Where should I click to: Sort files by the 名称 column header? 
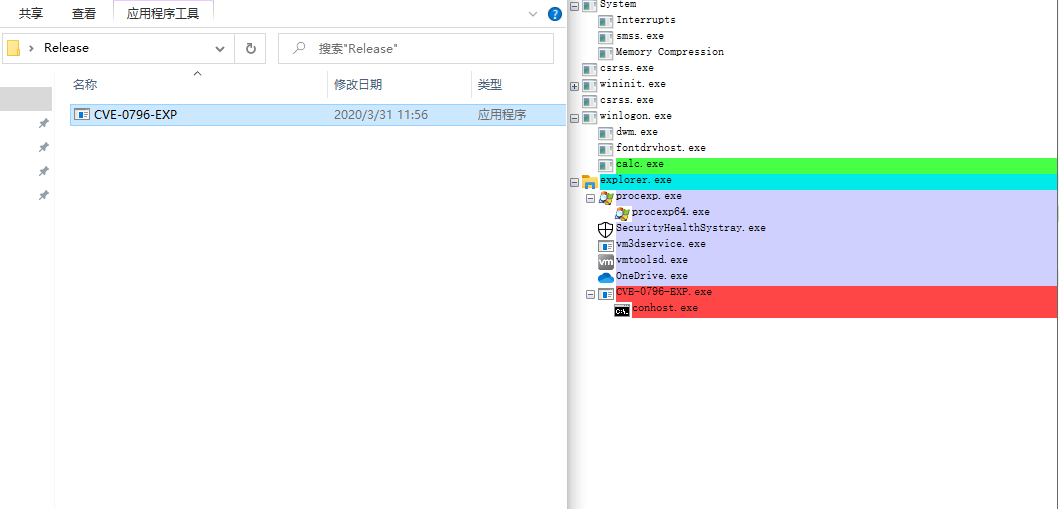tap(85, 85)
